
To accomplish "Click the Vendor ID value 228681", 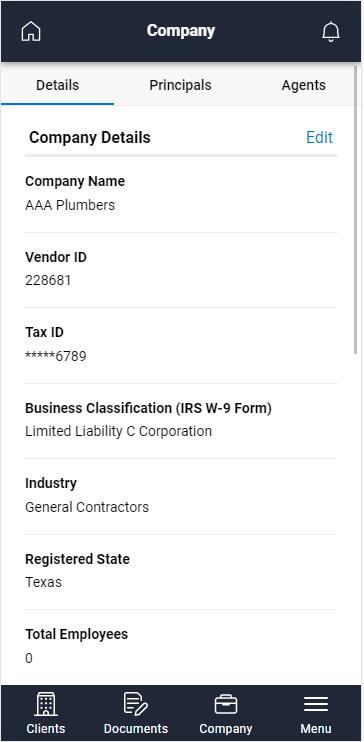I will (x=48, y=281).
